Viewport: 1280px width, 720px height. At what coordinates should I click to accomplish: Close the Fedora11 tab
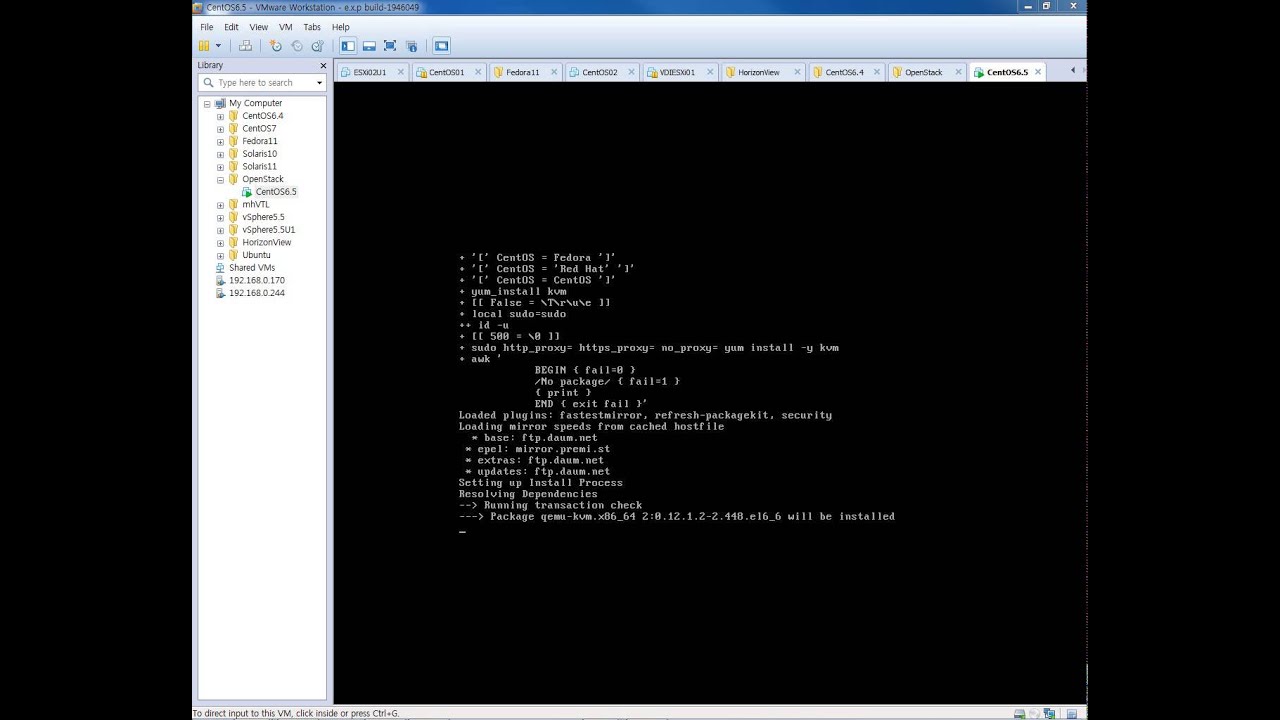[x=554, y=72]
